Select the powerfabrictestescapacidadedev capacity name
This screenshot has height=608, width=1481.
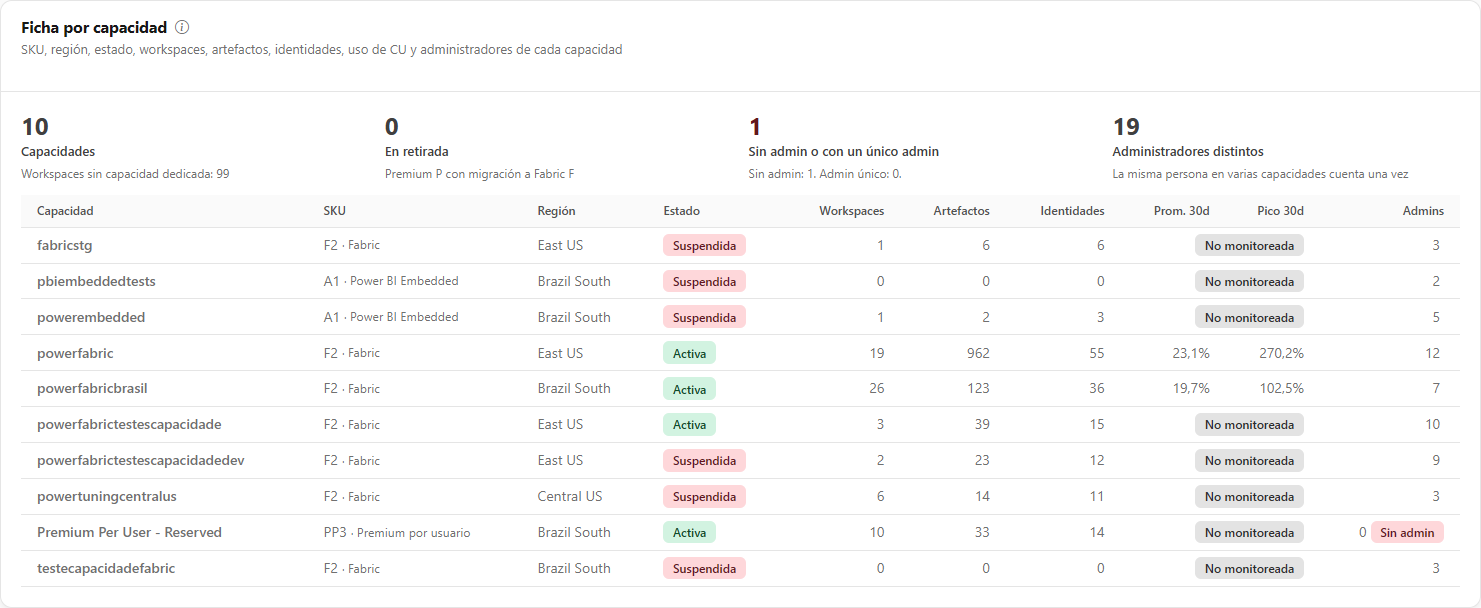141,460
